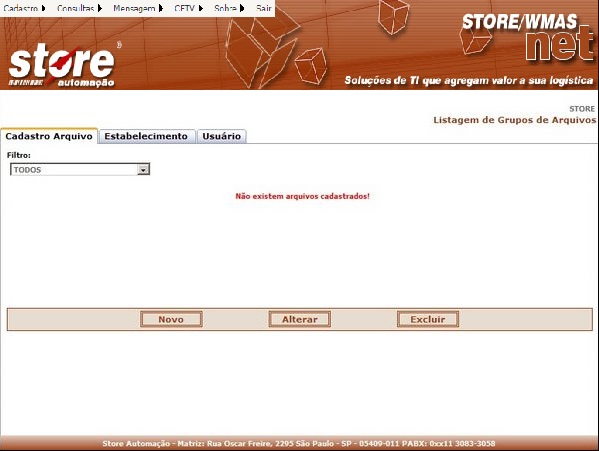599x451 pixels.
Task: Expand the Sobre menu arrow
Action: click(242, 8)
